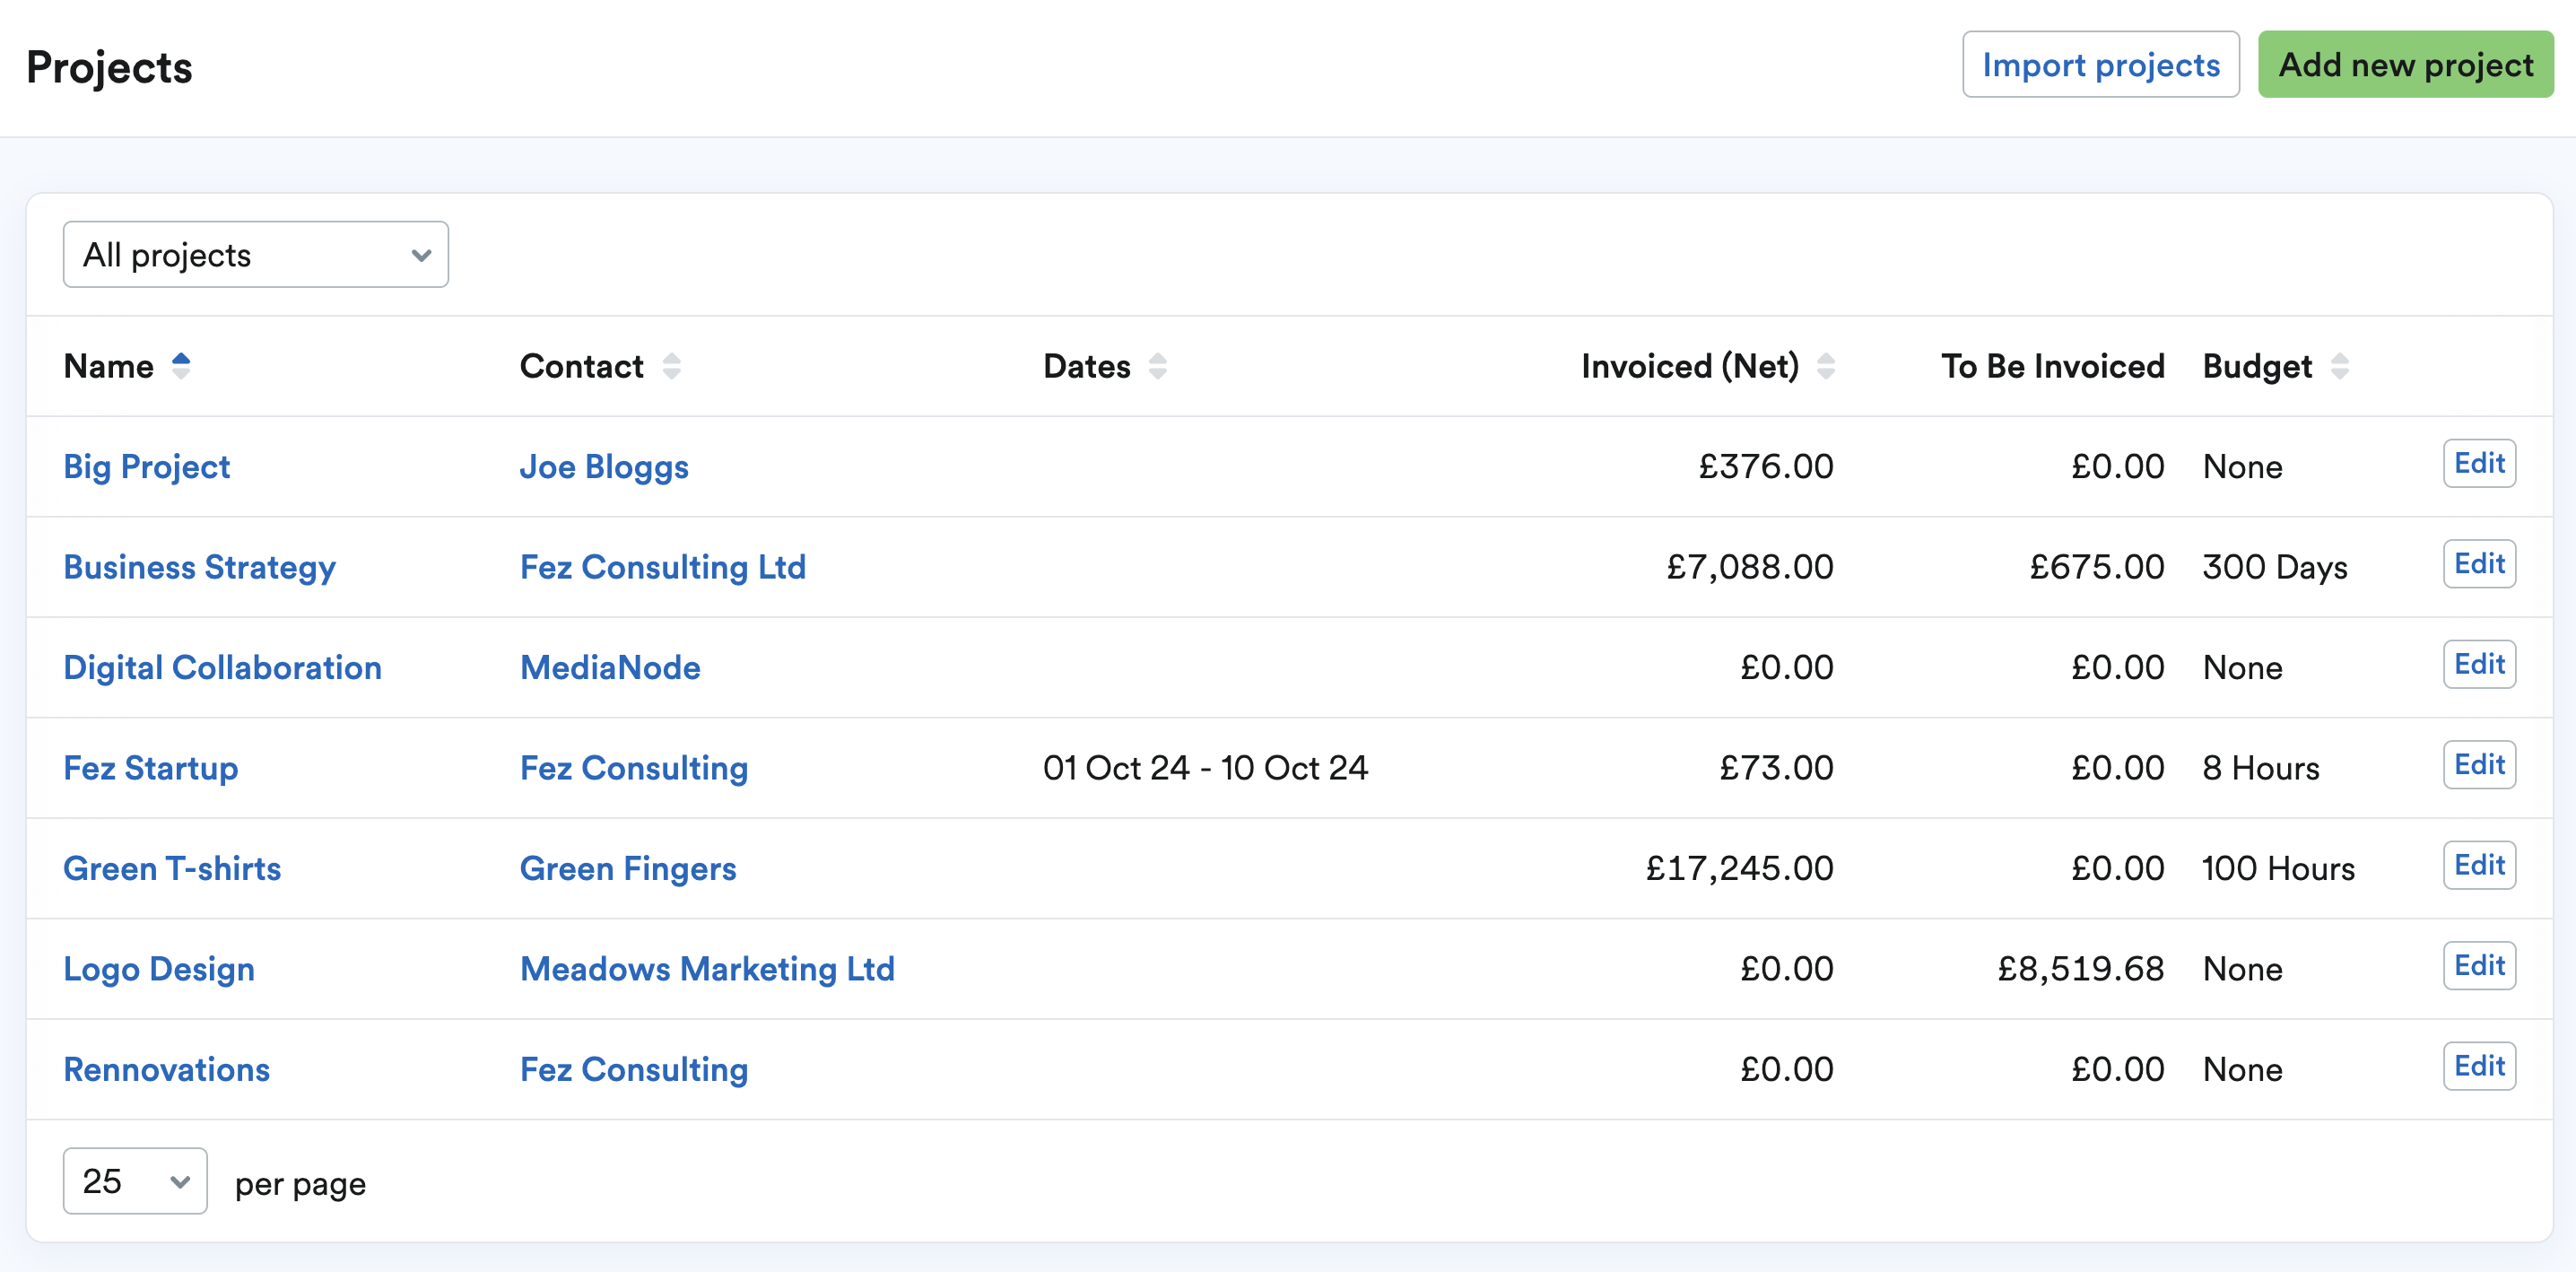The height and width of the screenshot is (1272, 2576).
Task: Click the Budget column header text
Action: (2258, 367)
